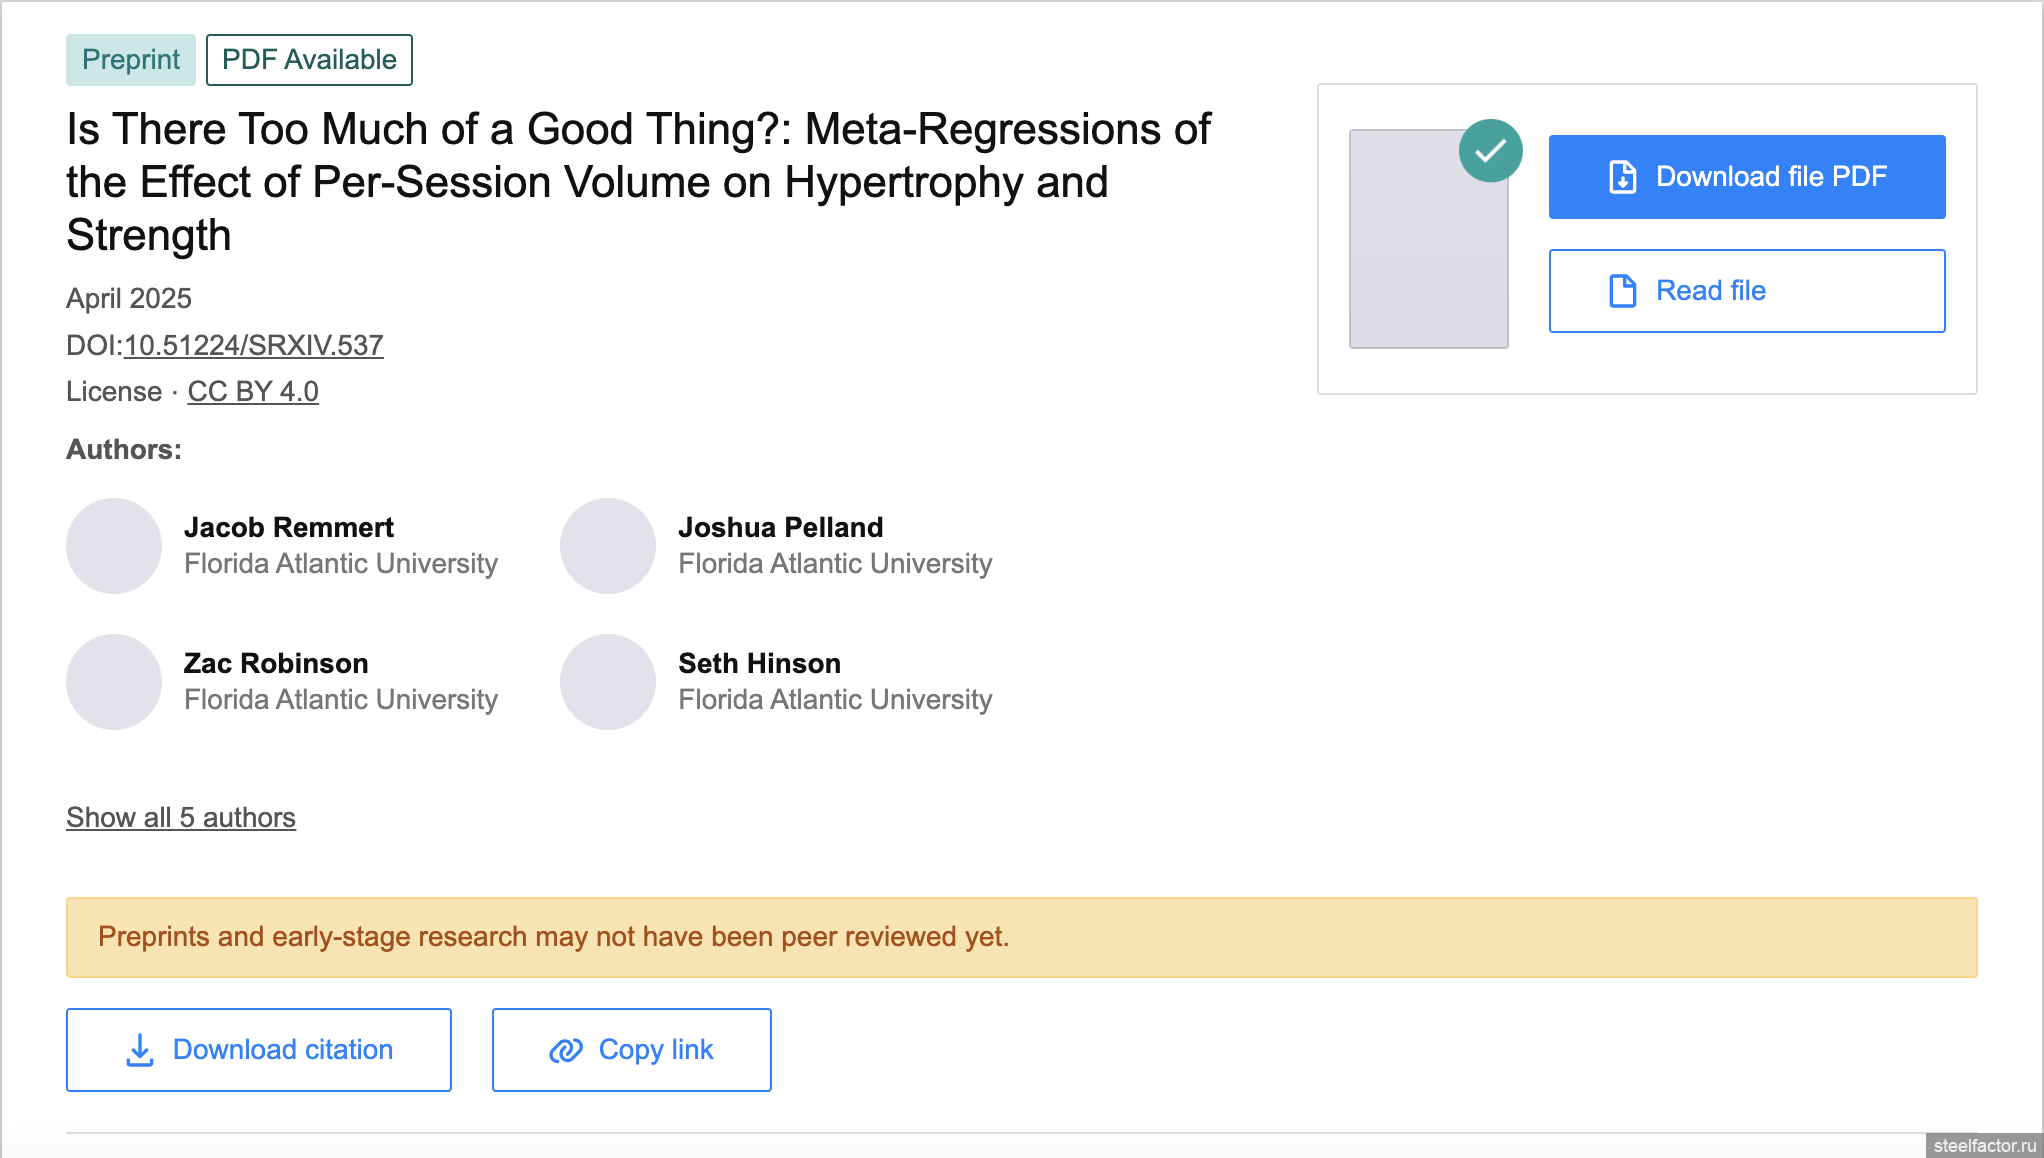
Task: Open Zac Robinson's profile avatar
Action: click(x=114, y=682)
